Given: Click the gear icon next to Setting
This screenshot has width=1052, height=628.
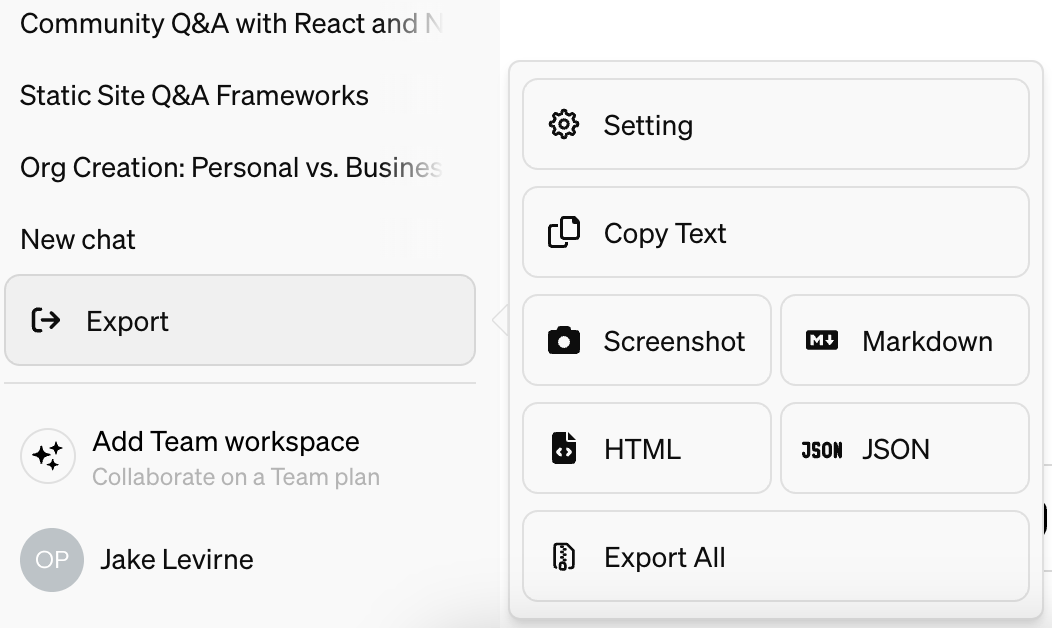Looking at the screenshot, I should [x=564, y=125].
